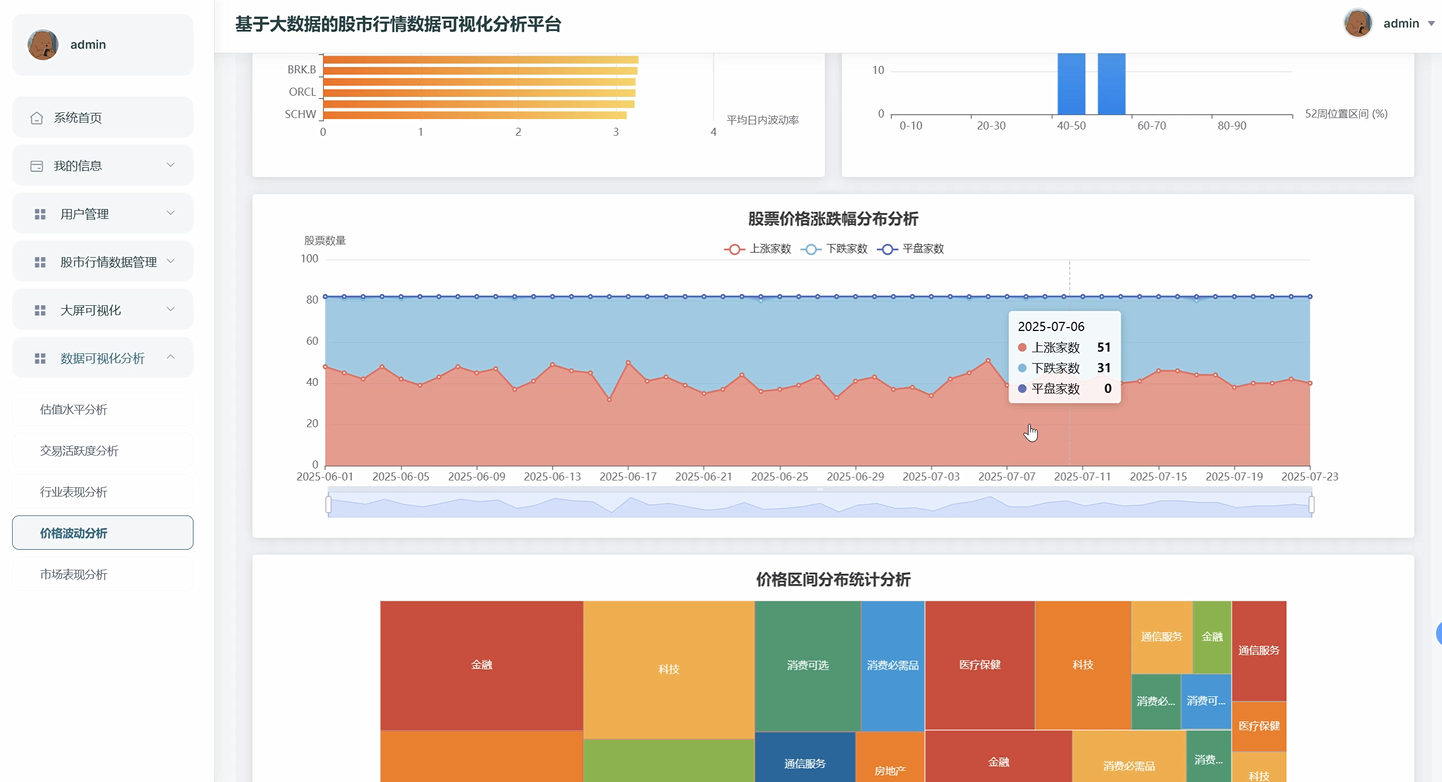Click the 房地产 treemap block
This screenshot has height=782, width=1442.
point(890,757)
